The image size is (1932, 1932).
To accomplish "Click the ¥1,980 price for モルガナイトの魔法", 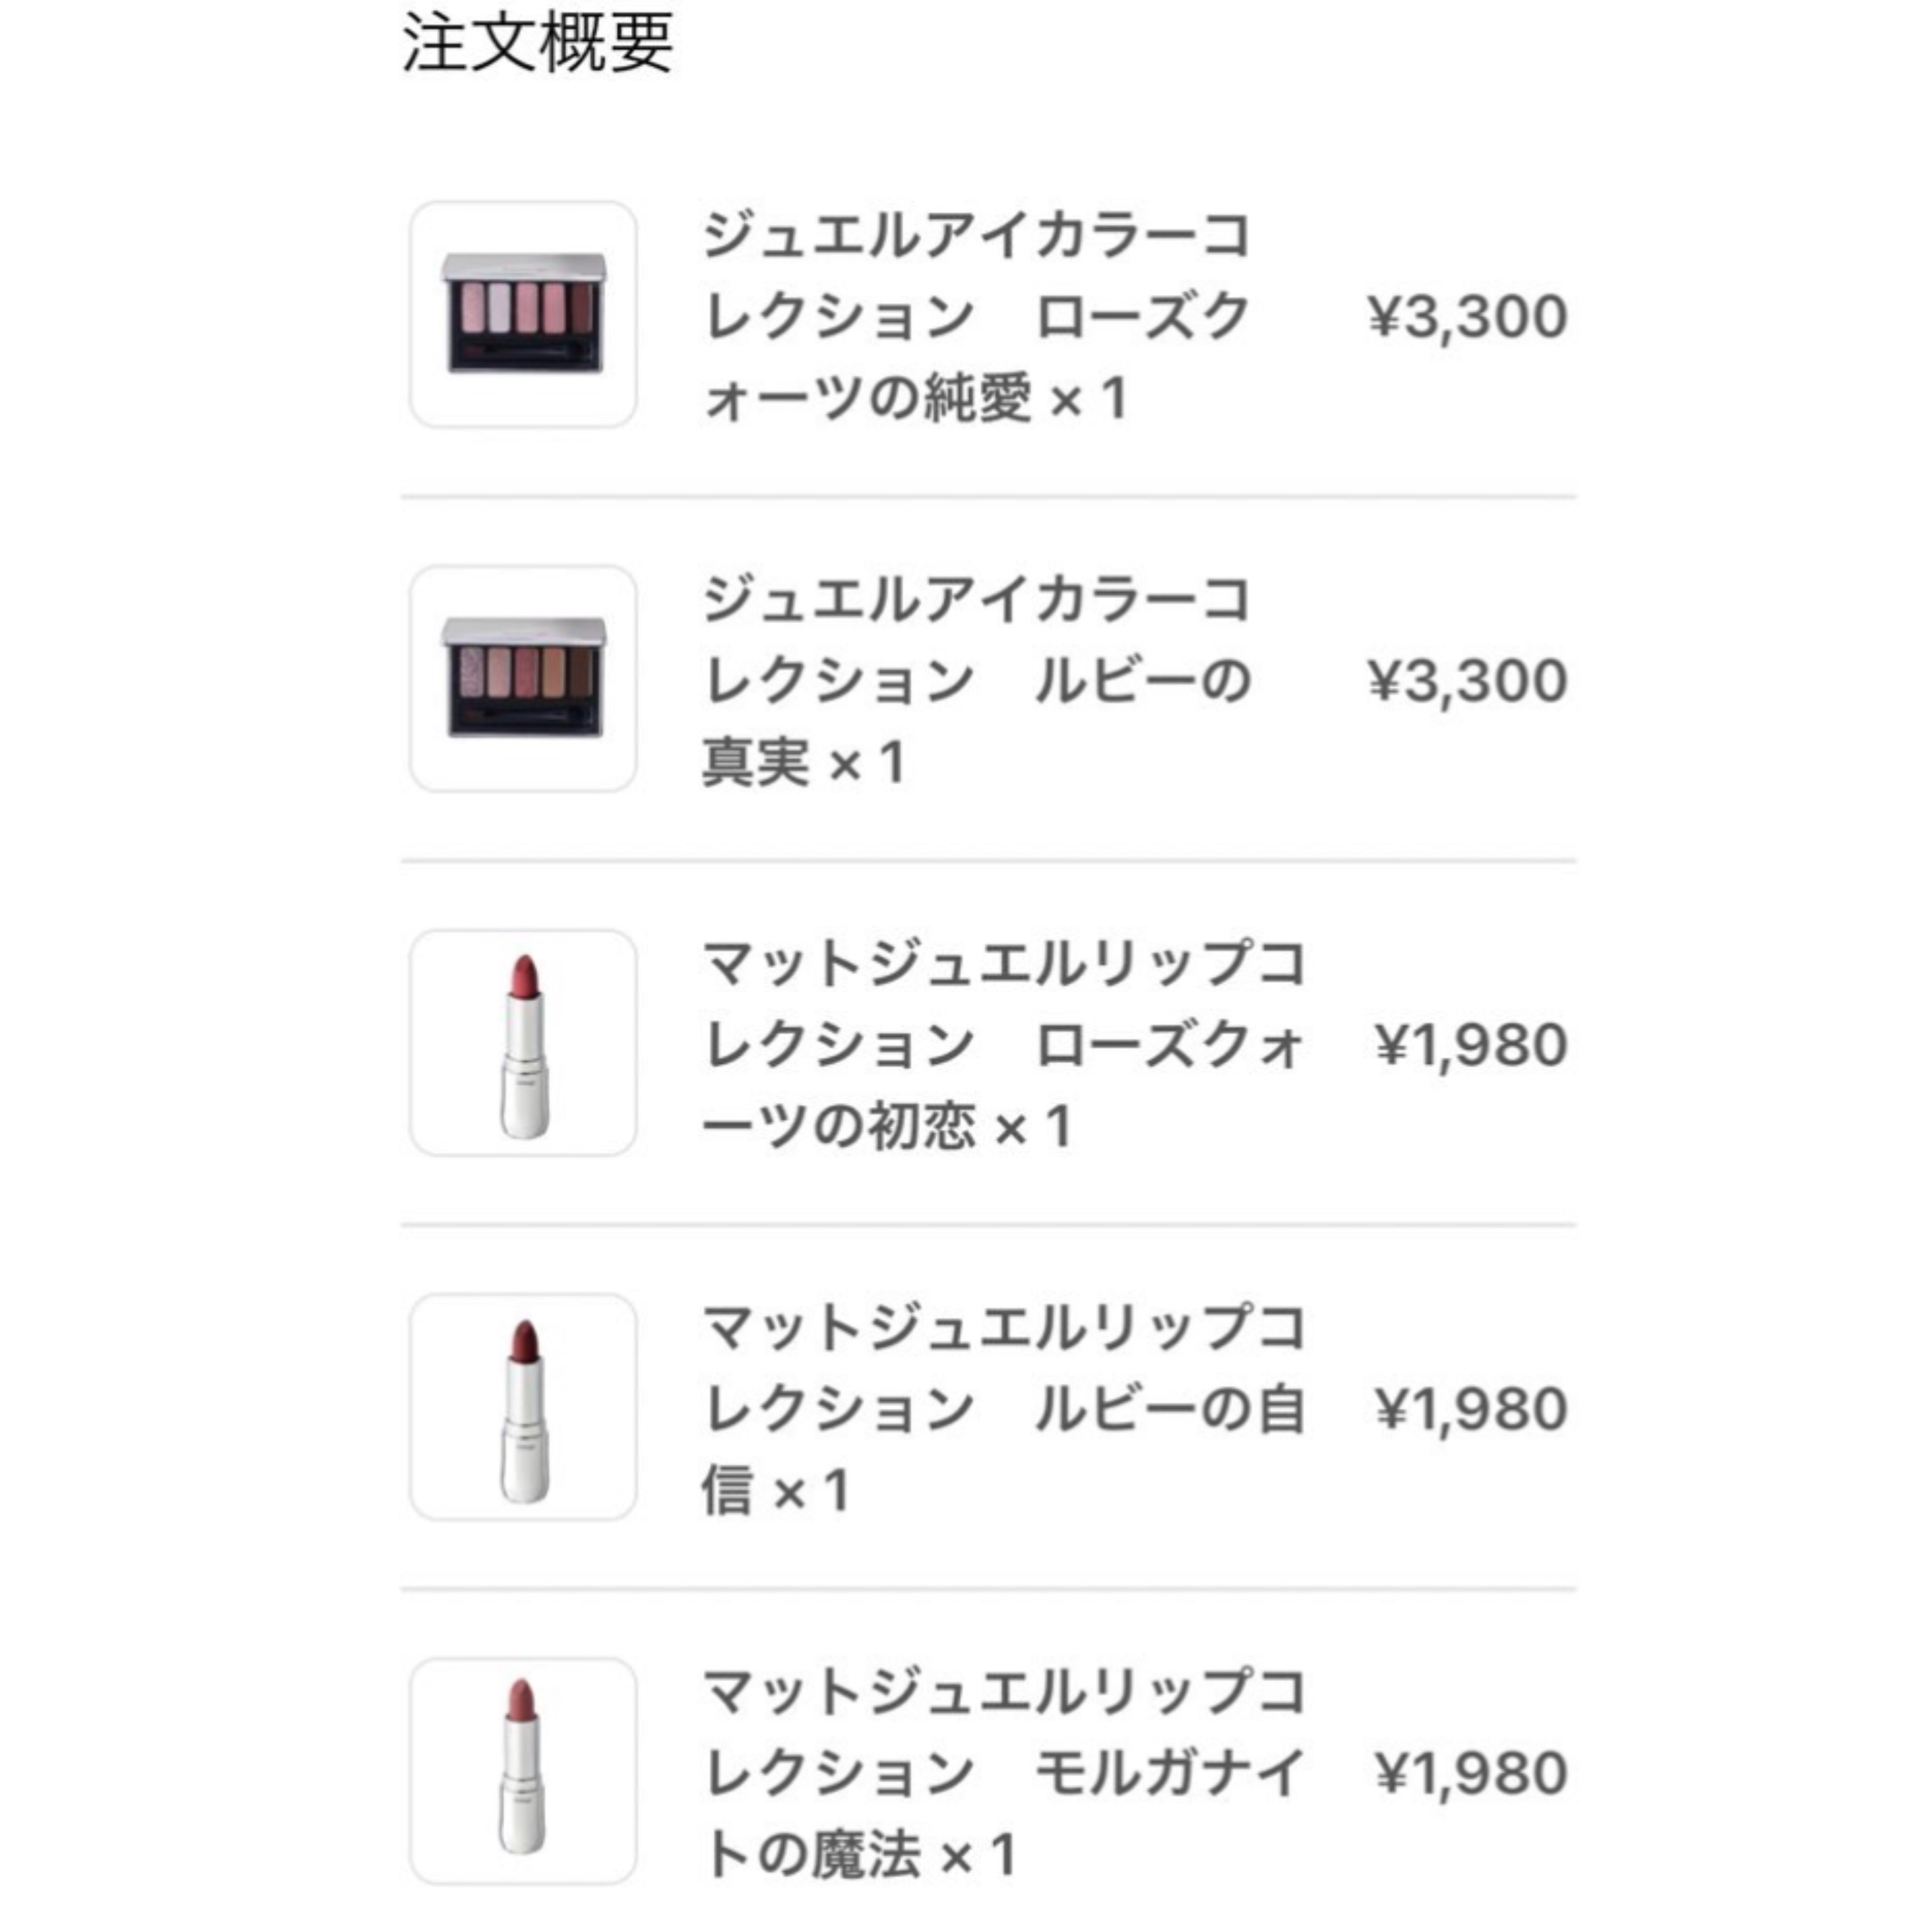I will coord(1471,1773).
